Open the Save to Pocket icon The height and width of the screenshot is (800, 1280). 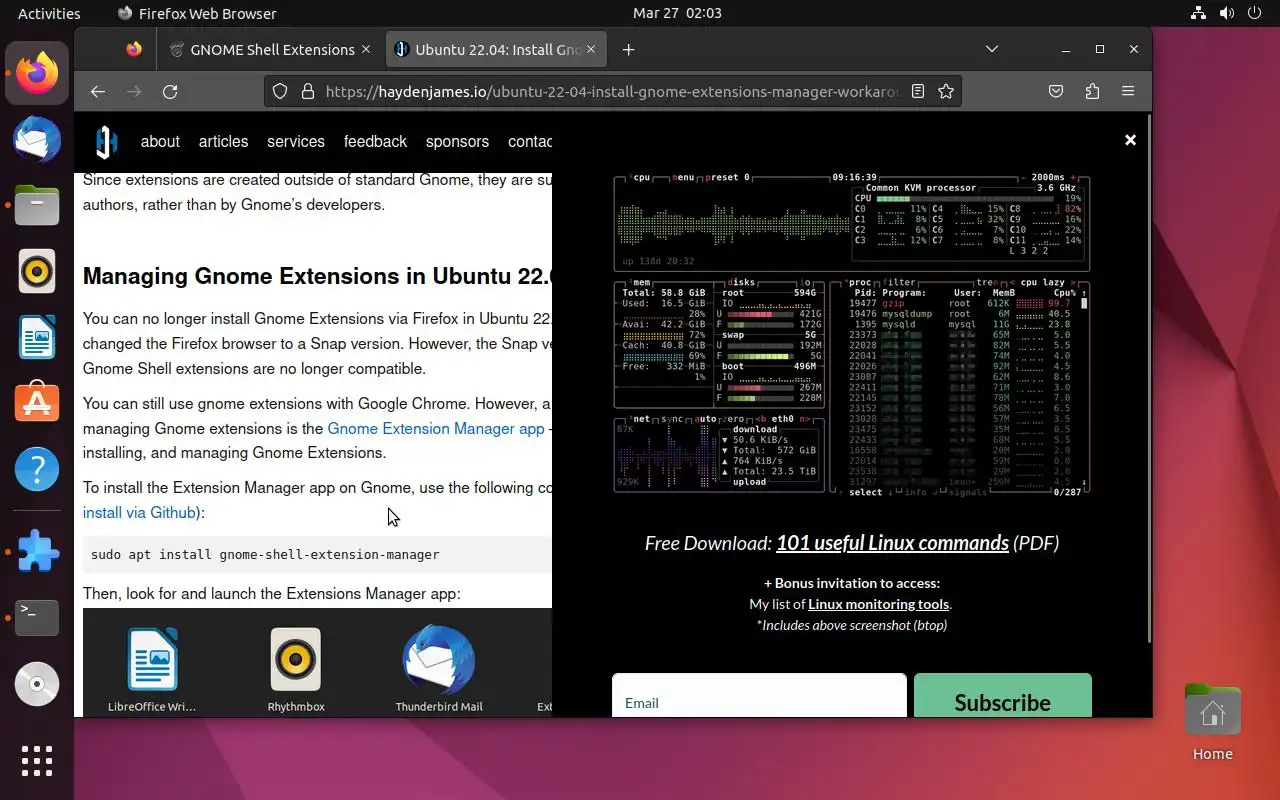click(1056, 91)
